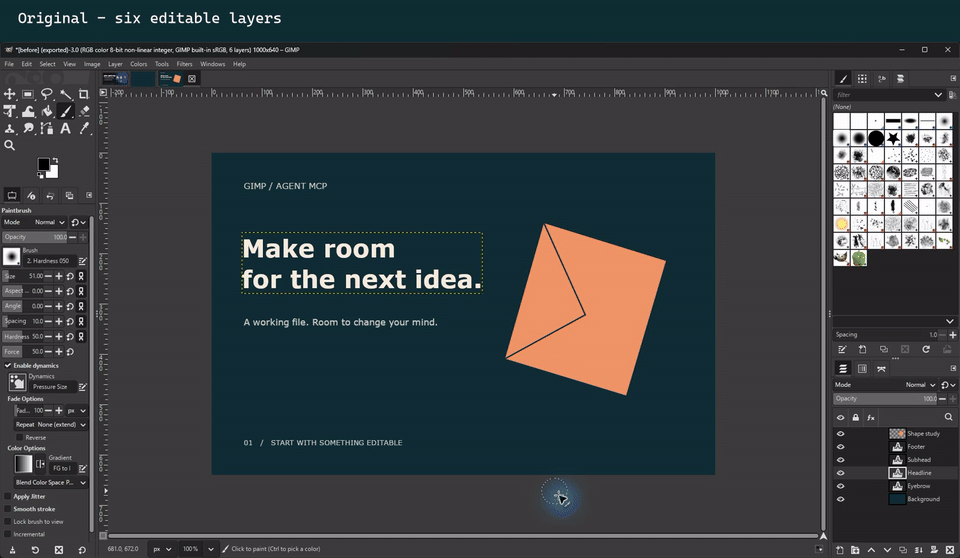Image resolution: width=960 pixels, height=558 pixels.
Task: Select the black star brush thumbnail
Action: point(893,138)
